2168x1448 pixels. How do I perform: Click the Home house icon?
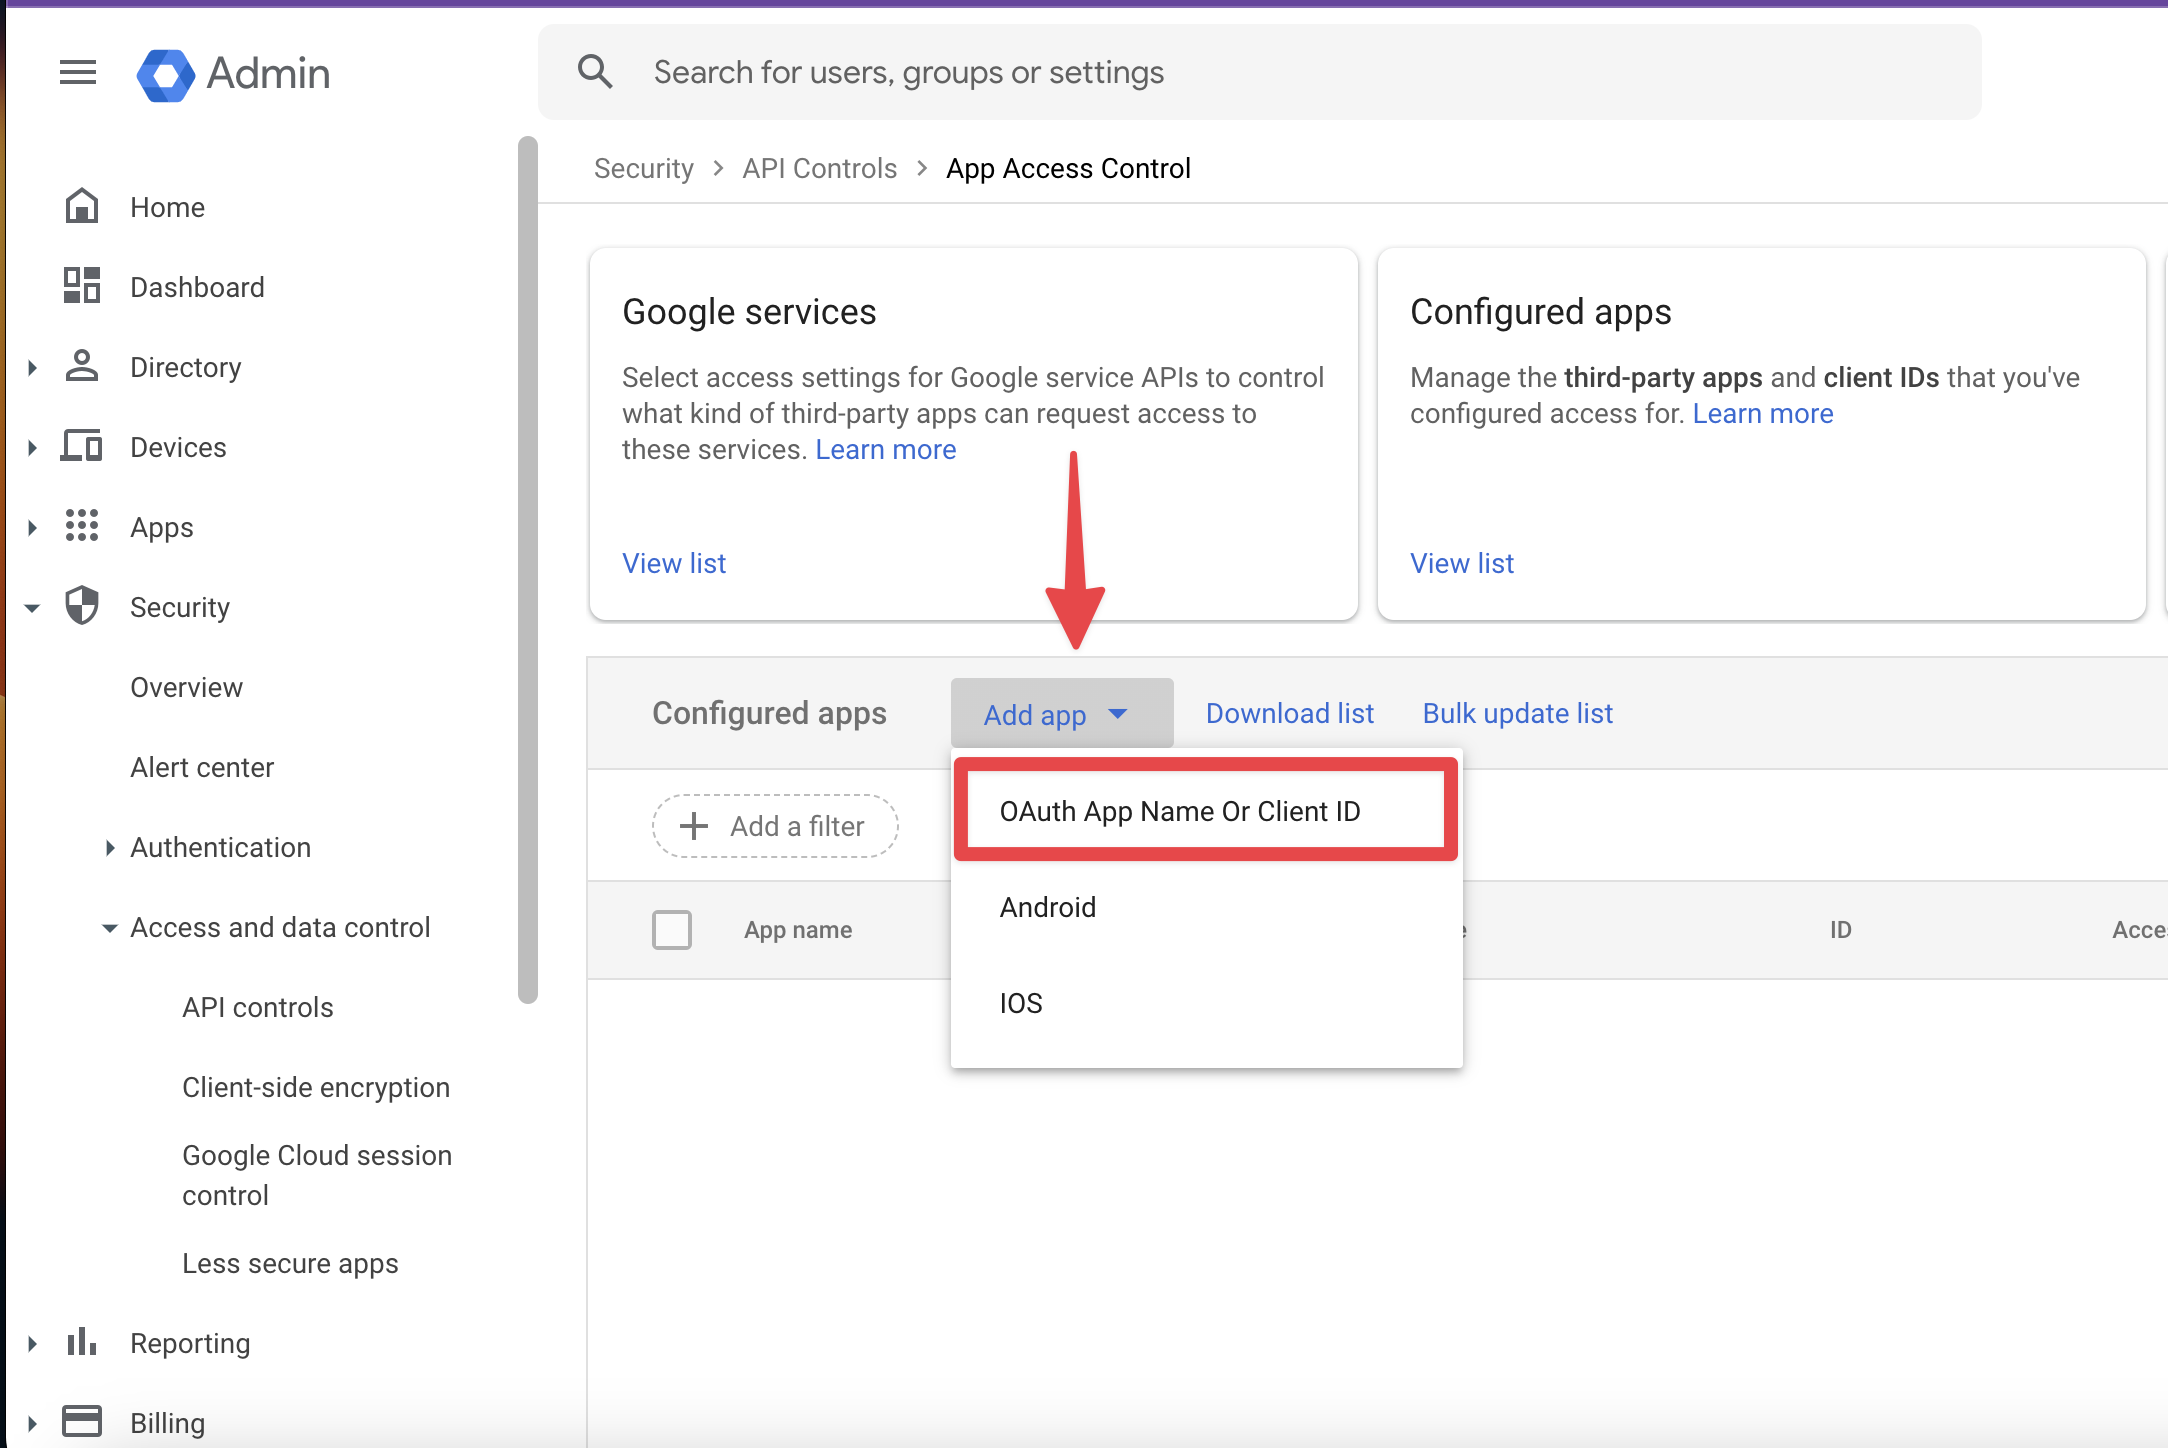[x=82, y=206]
